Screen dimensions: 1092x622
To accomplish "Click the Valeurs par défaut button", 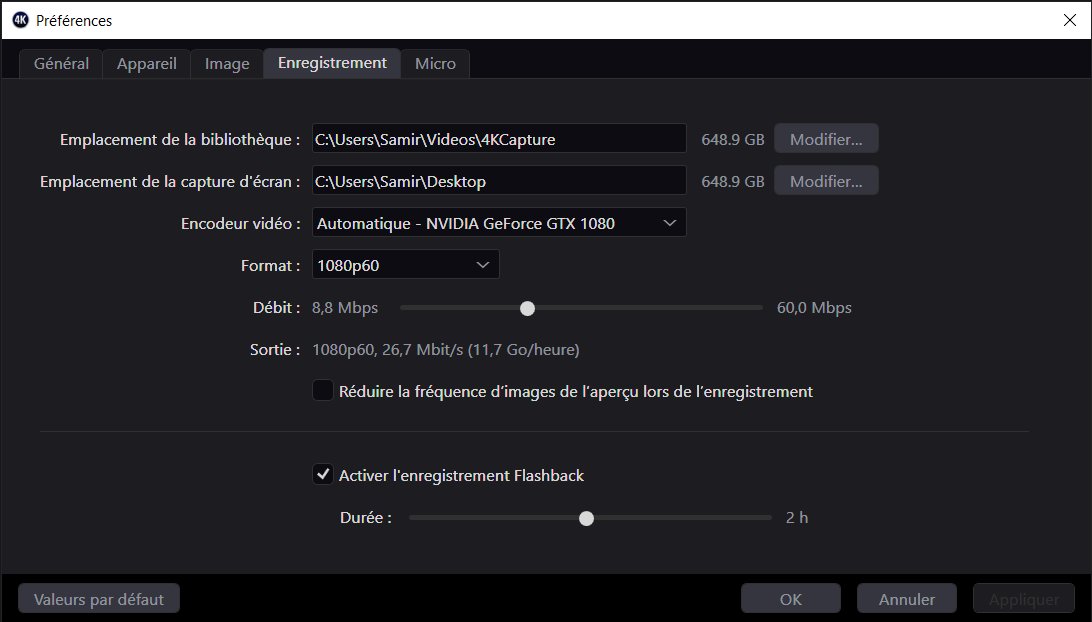I will (x=98, y=599).
